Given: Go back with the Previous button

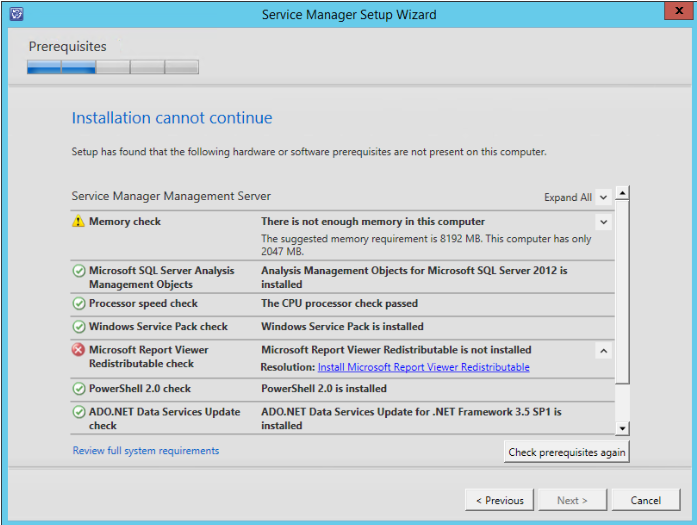Looking at the screenshot, I should 499,500.
